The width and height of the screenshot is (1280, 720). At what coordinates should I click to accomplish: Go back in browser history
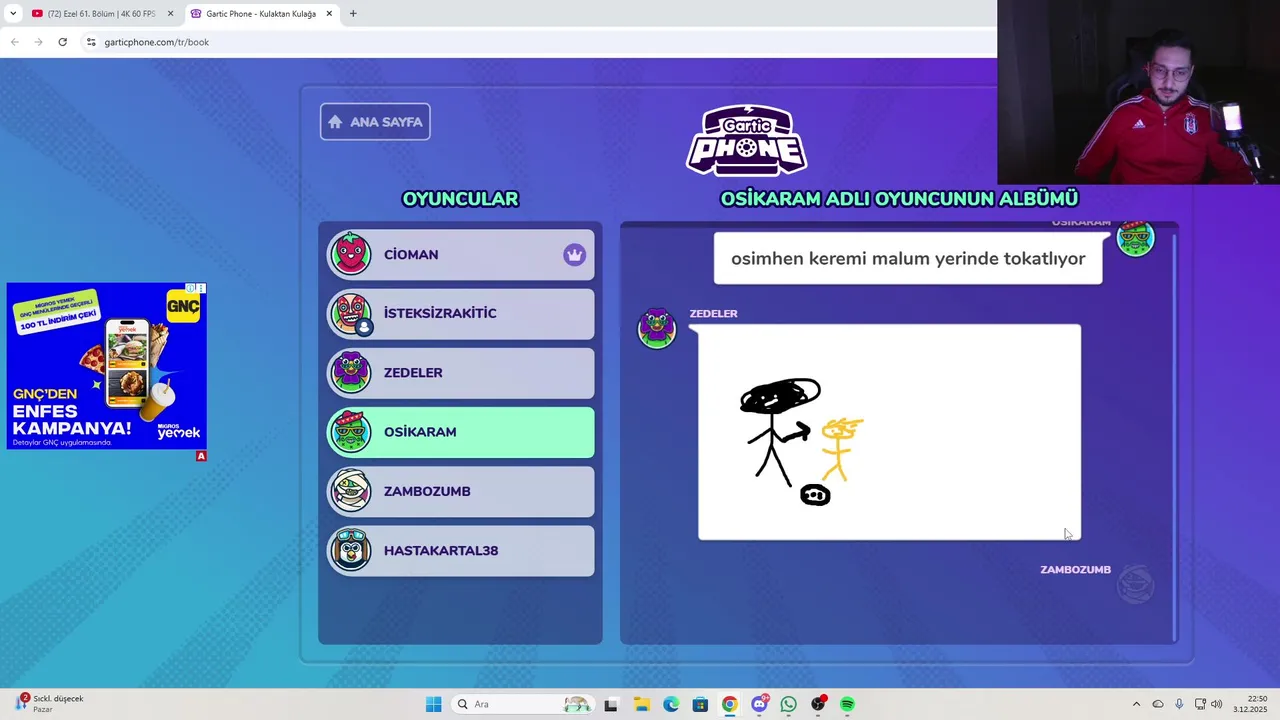[x=14, y=42]
